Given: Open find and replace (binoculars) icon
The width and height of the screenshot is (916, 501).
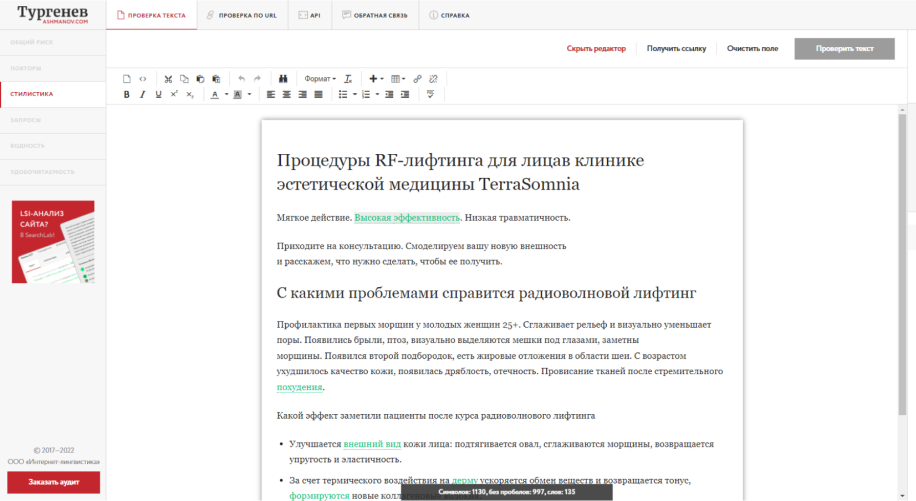Looking at the screenshot, I should pyautogui.click(x=283, y=79).
